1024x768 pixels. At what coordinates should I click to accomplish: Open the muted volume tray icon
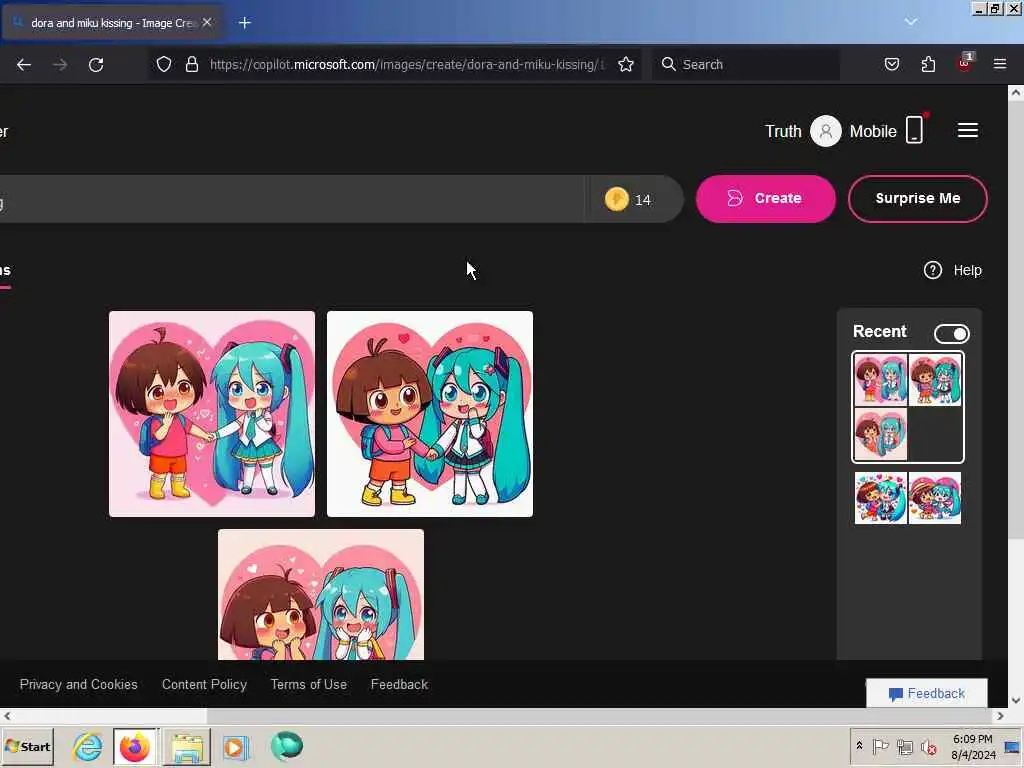(x=928, y=746)
